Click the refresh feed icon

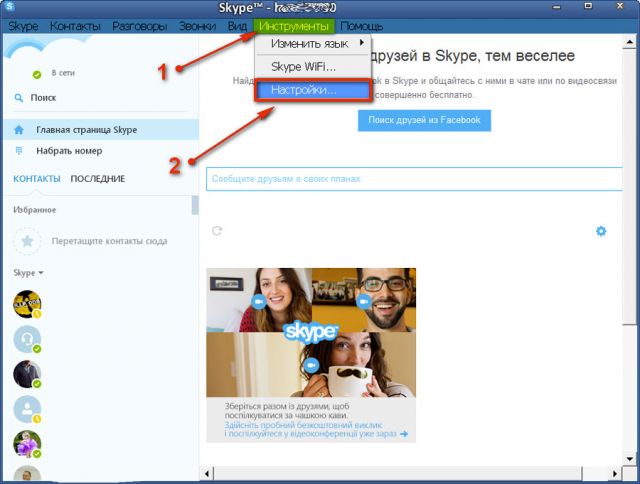[217, 231]
